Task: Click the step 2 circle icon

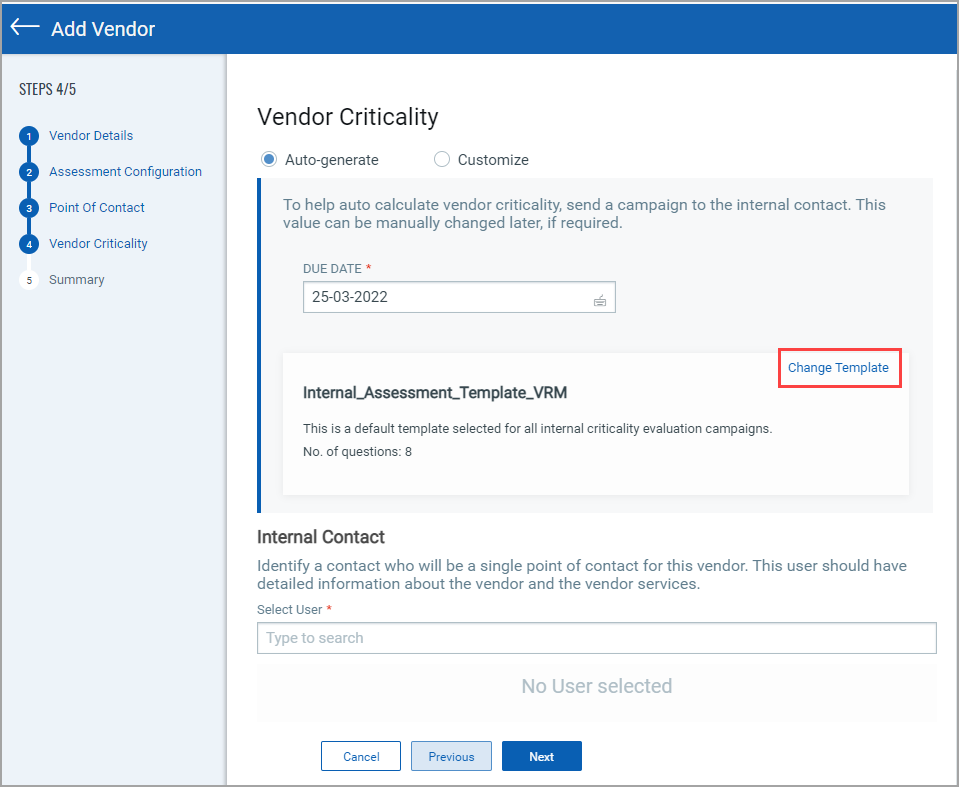Action: click(x=29, y=173)
